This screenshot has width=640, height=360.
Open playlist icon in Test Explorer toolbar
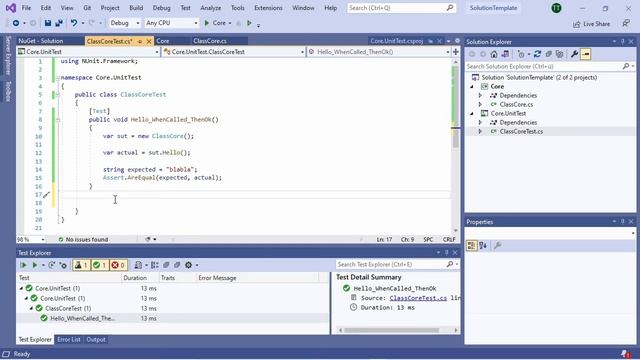pyautogui.click(x=138, y=265)
